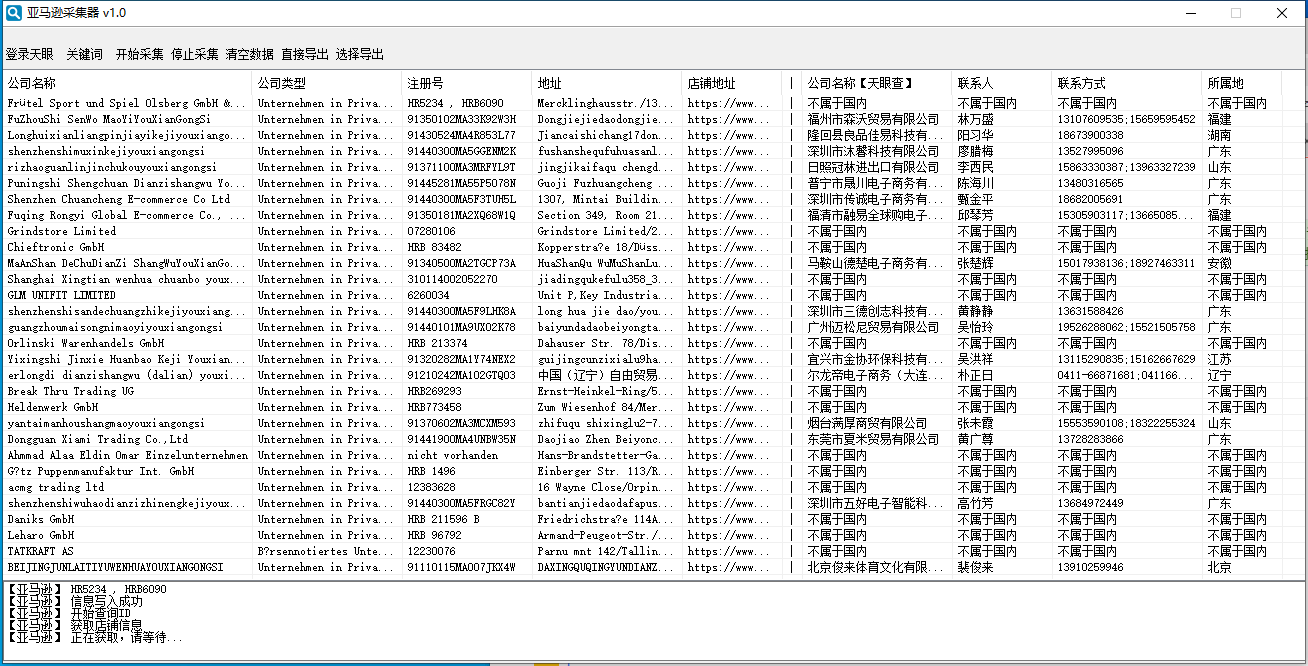Select the BEIJINGJUNLAITIYUWENHUAYOUXIANGONGSI row

(643, 567)
